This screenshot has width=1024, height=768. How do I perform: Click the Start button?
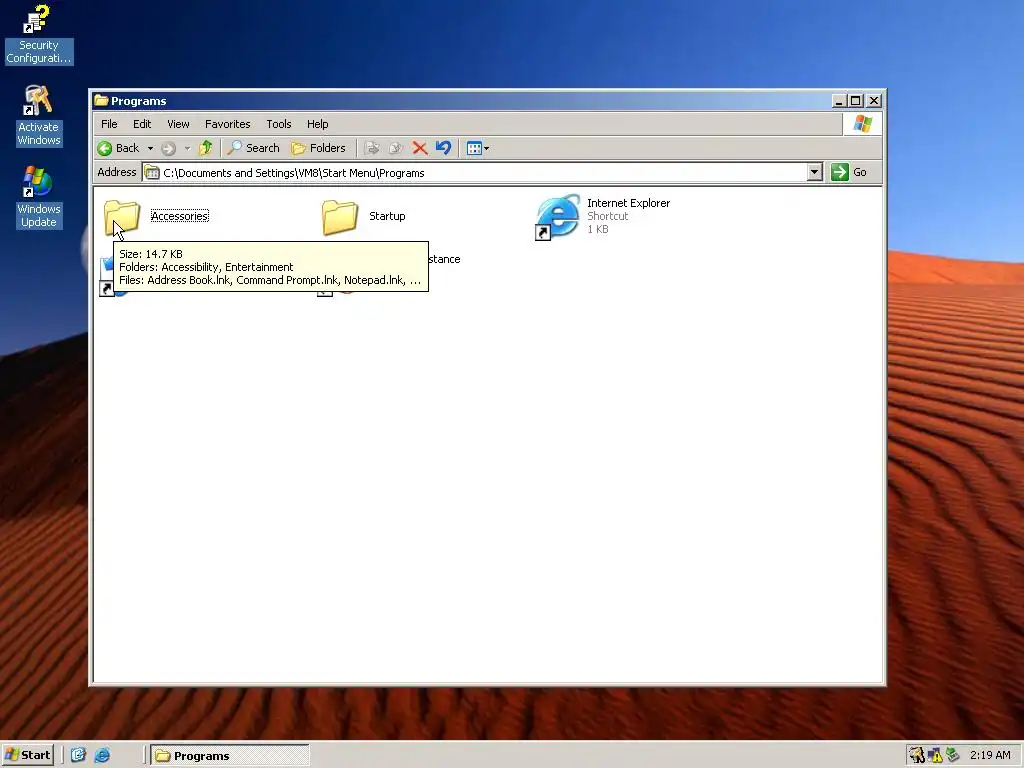coord(27,755)
